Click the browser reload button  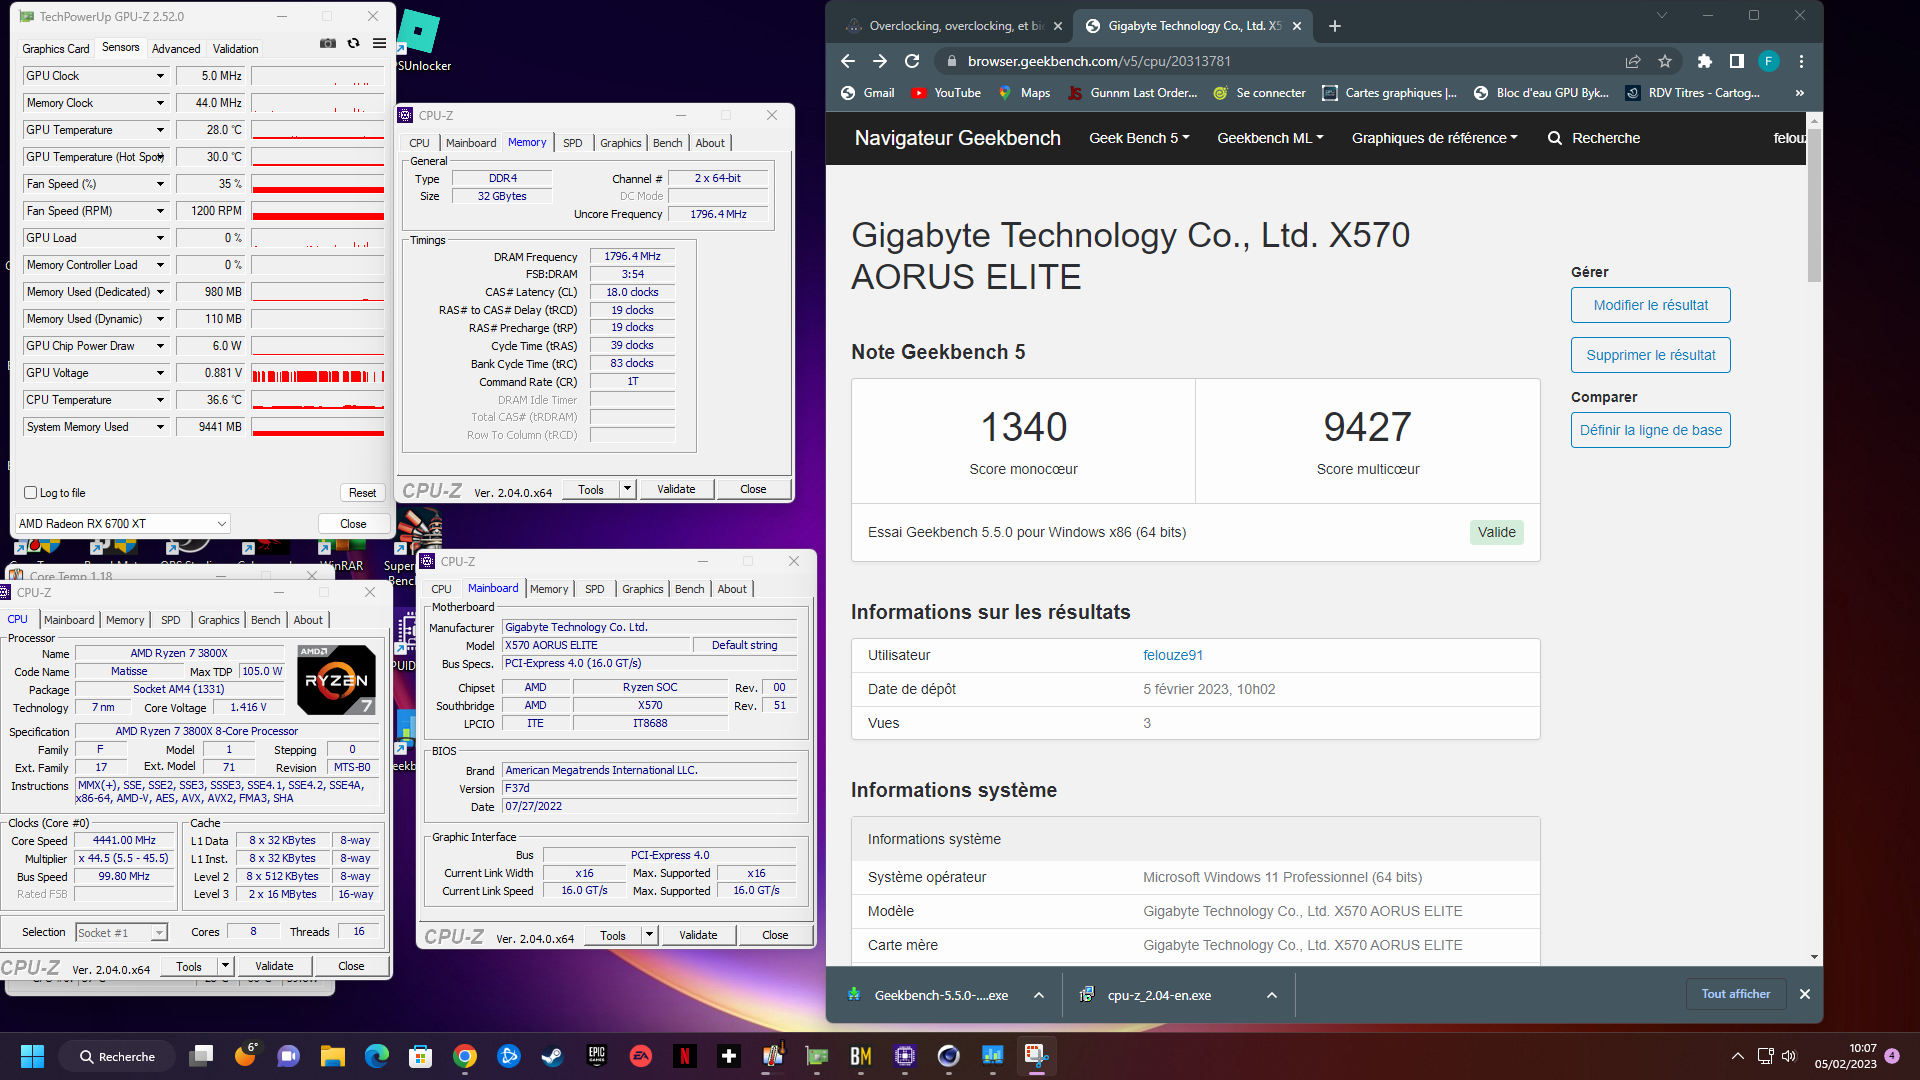point(912,61)
